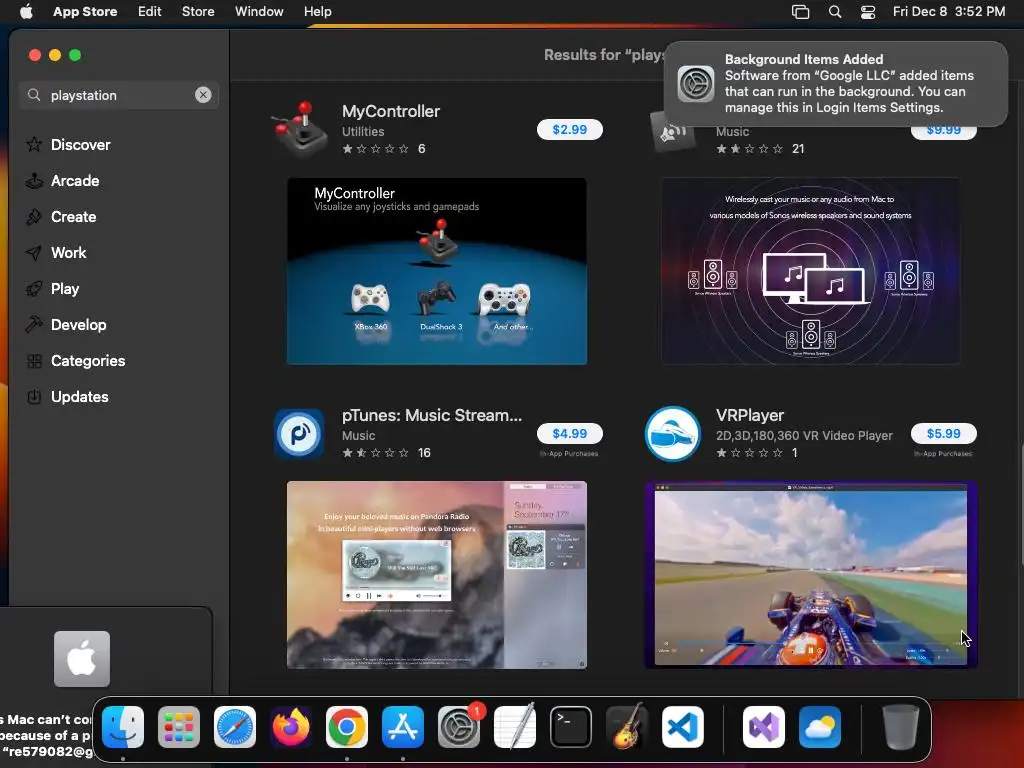Open the Window menu

point(259,11)
